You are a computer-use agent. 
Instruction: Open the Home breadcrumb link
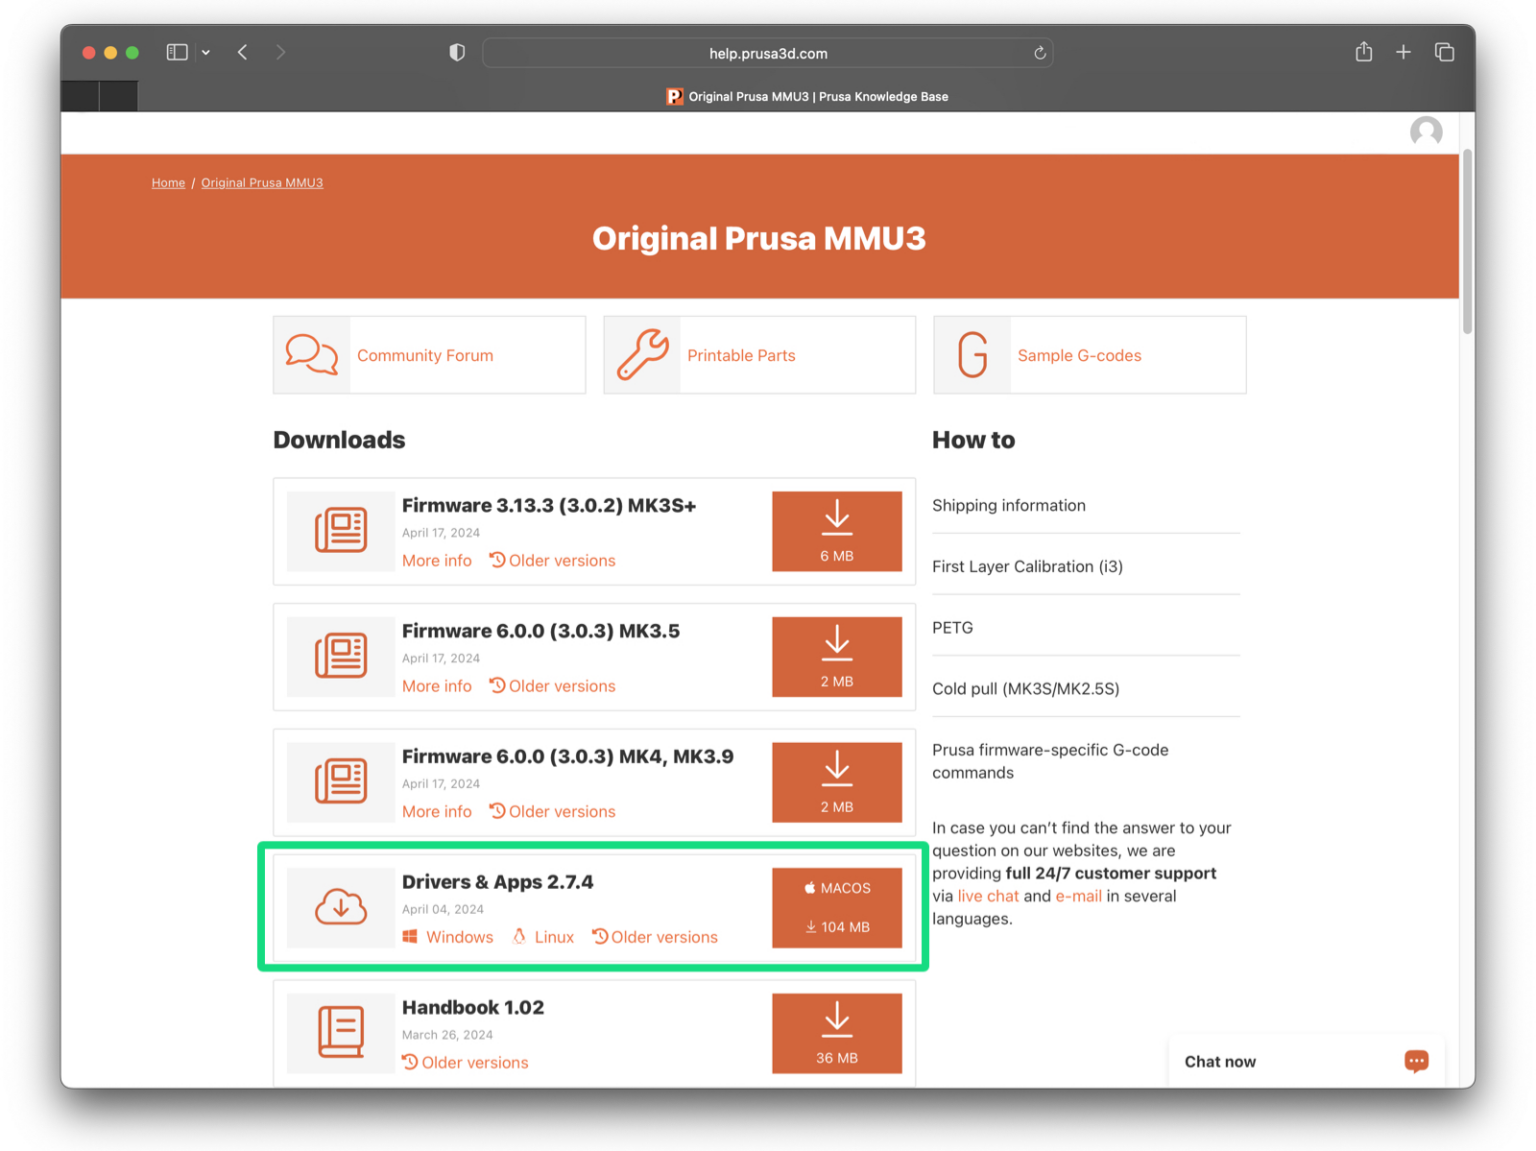pyautogui.click(x=168, y=182)
